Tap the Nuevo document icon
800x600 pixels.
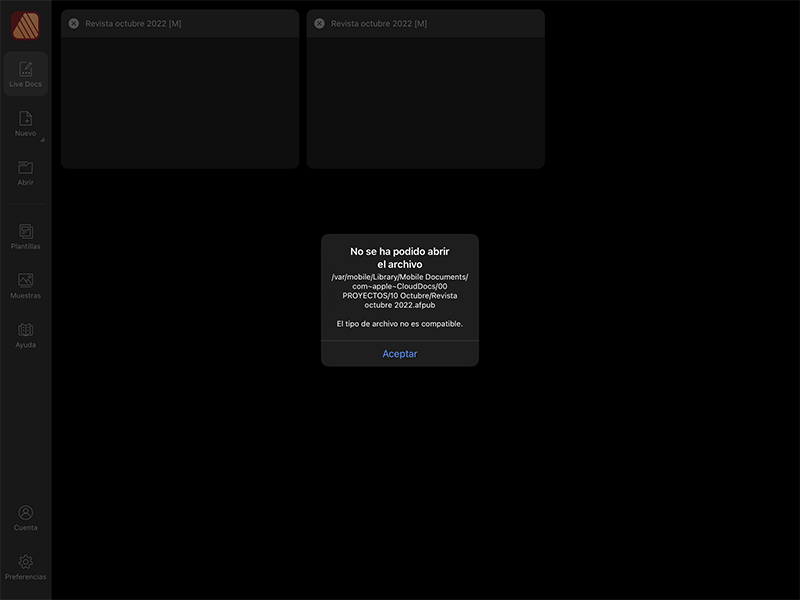point(25,120)
